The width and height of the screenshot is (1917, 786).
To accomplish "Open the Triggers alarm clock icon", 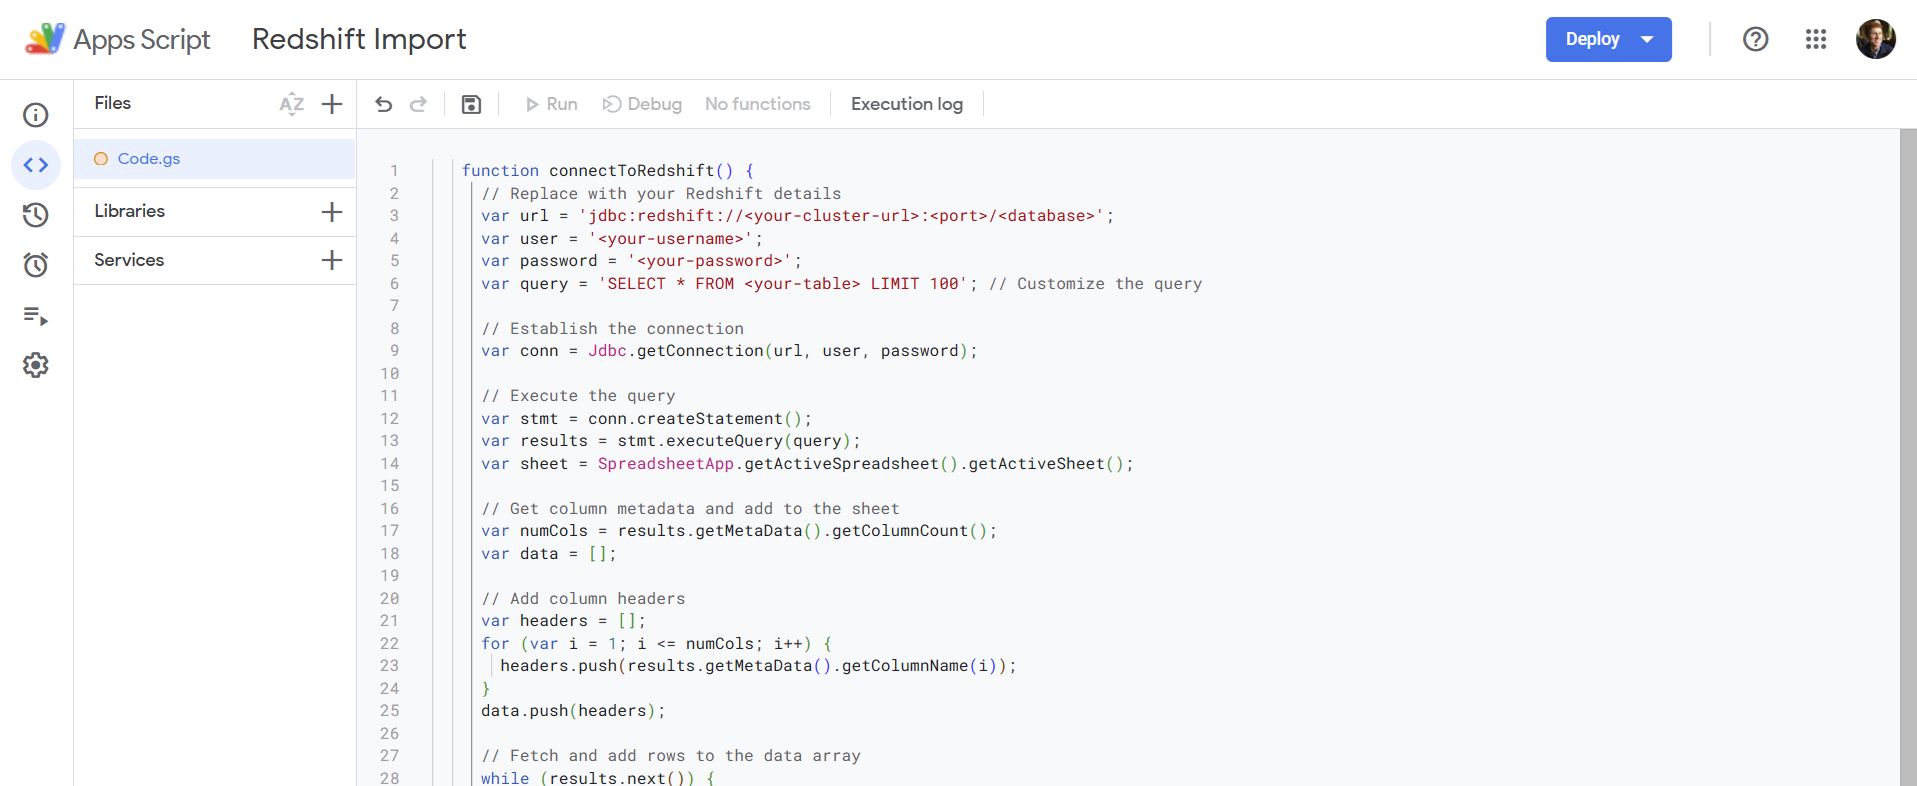I will tap(36, 265).
